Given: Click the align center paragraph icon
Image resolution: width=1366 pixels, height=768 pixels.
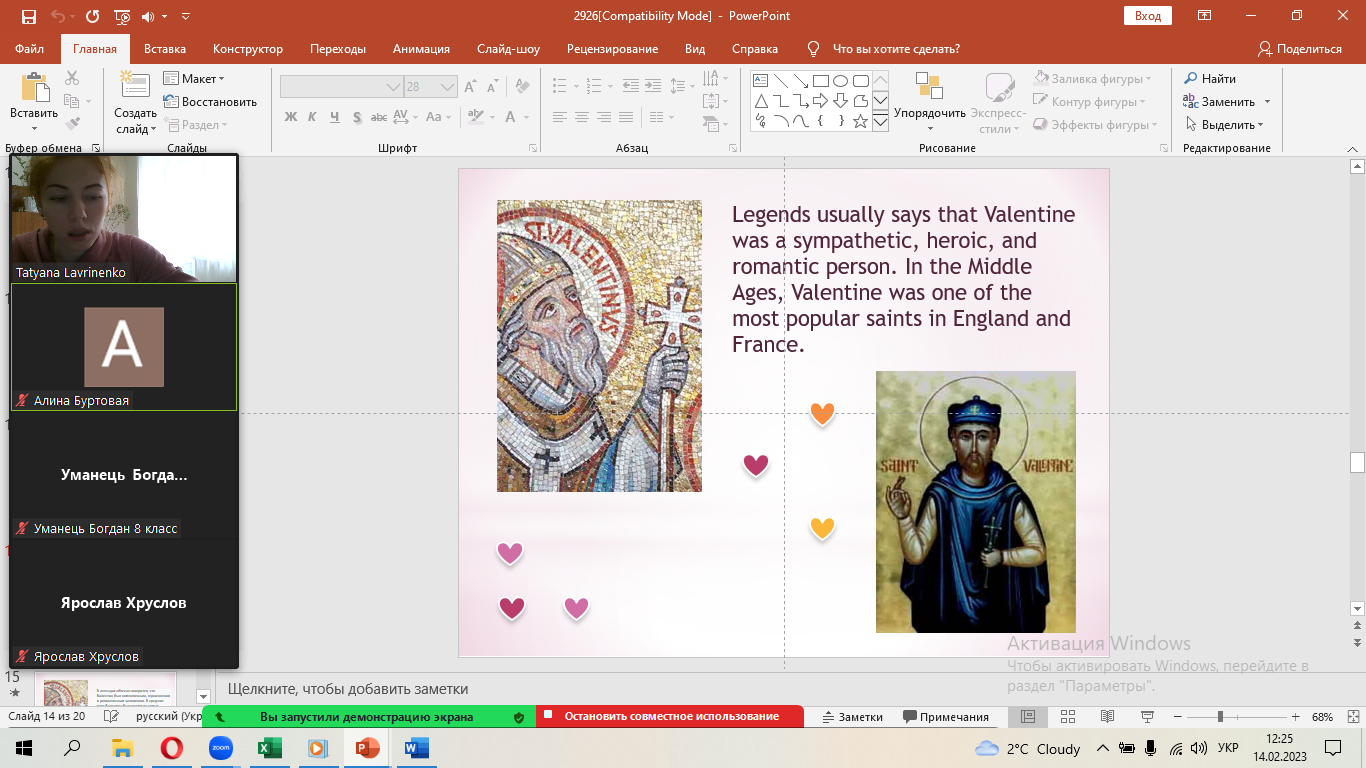Looking at the screenshot, I should click(x=582, y=117).
